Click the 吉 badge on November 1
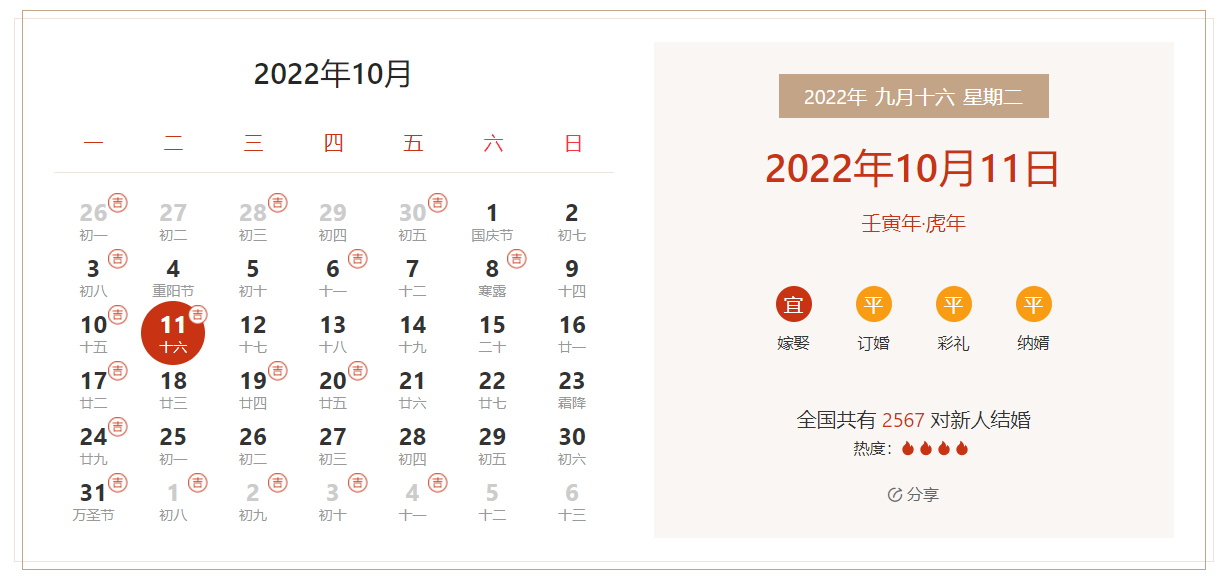Image resolution: width=1221 pixels, height=578 pixels. pyautogui.click(x=198, y=483)
